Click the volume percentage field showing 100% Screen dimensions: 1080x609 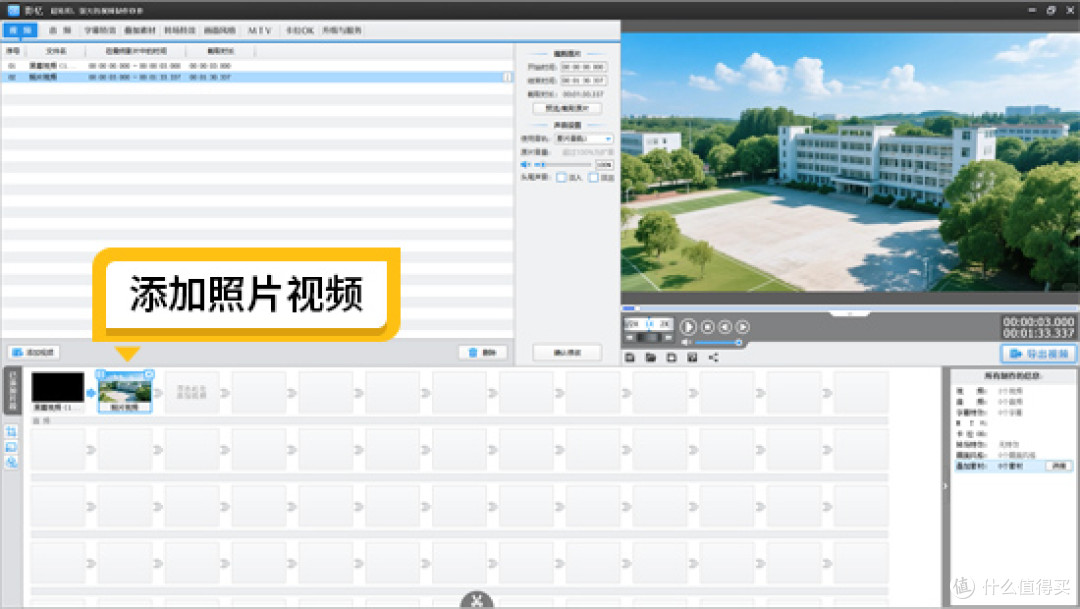[604, 165]
